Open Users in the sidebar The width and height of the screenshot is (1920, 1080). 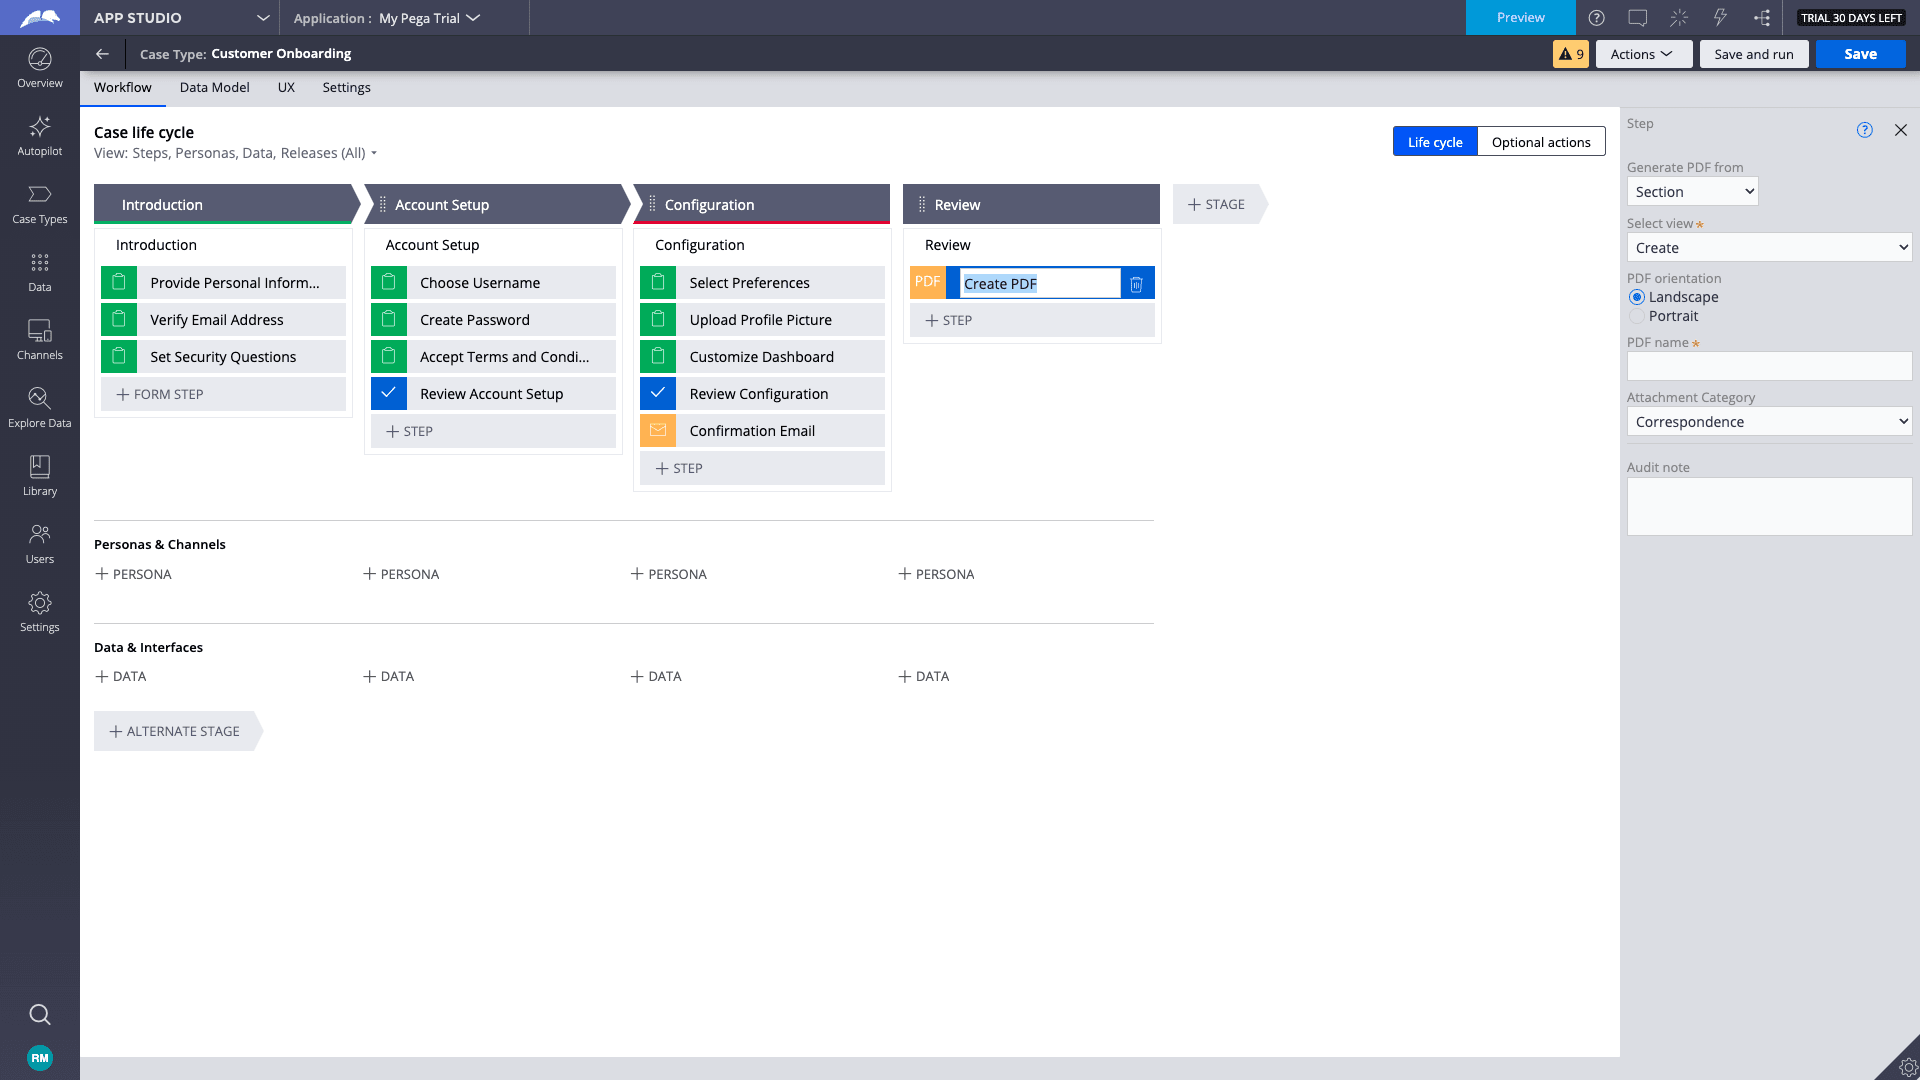(40, 545)
